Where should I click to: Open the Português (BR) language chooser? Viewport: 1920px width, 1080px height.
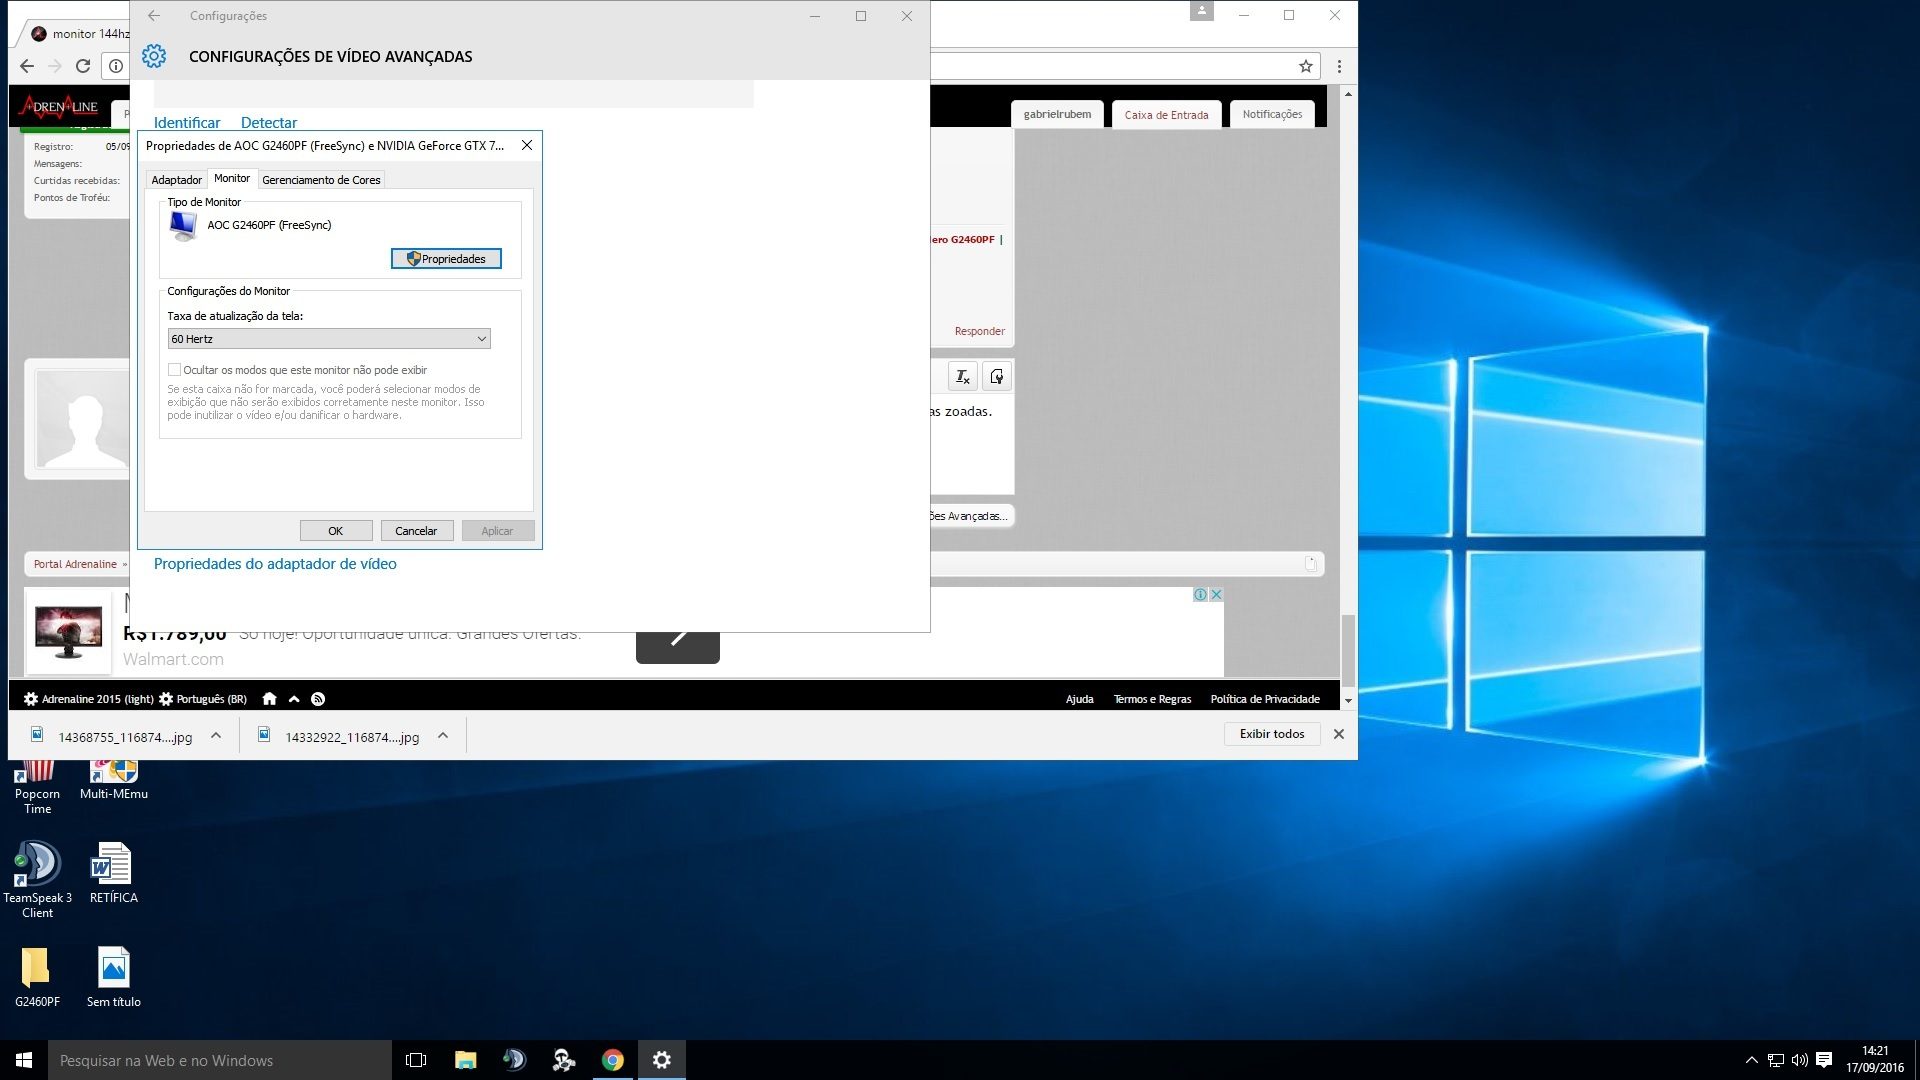[203, 699]
